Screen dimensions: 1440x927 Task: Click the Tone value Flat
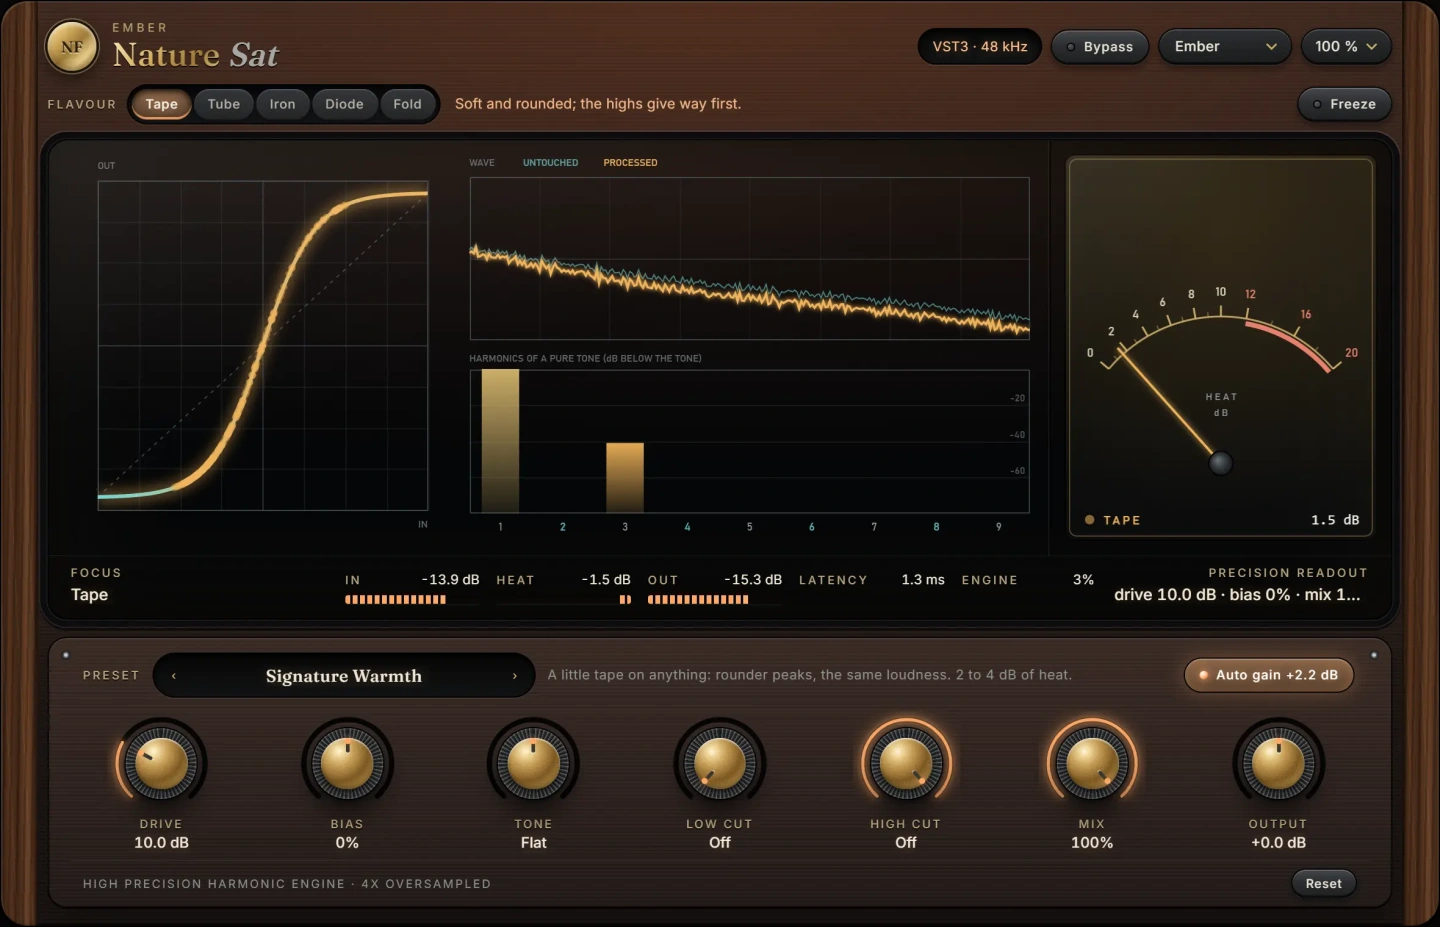pos(533,843)
